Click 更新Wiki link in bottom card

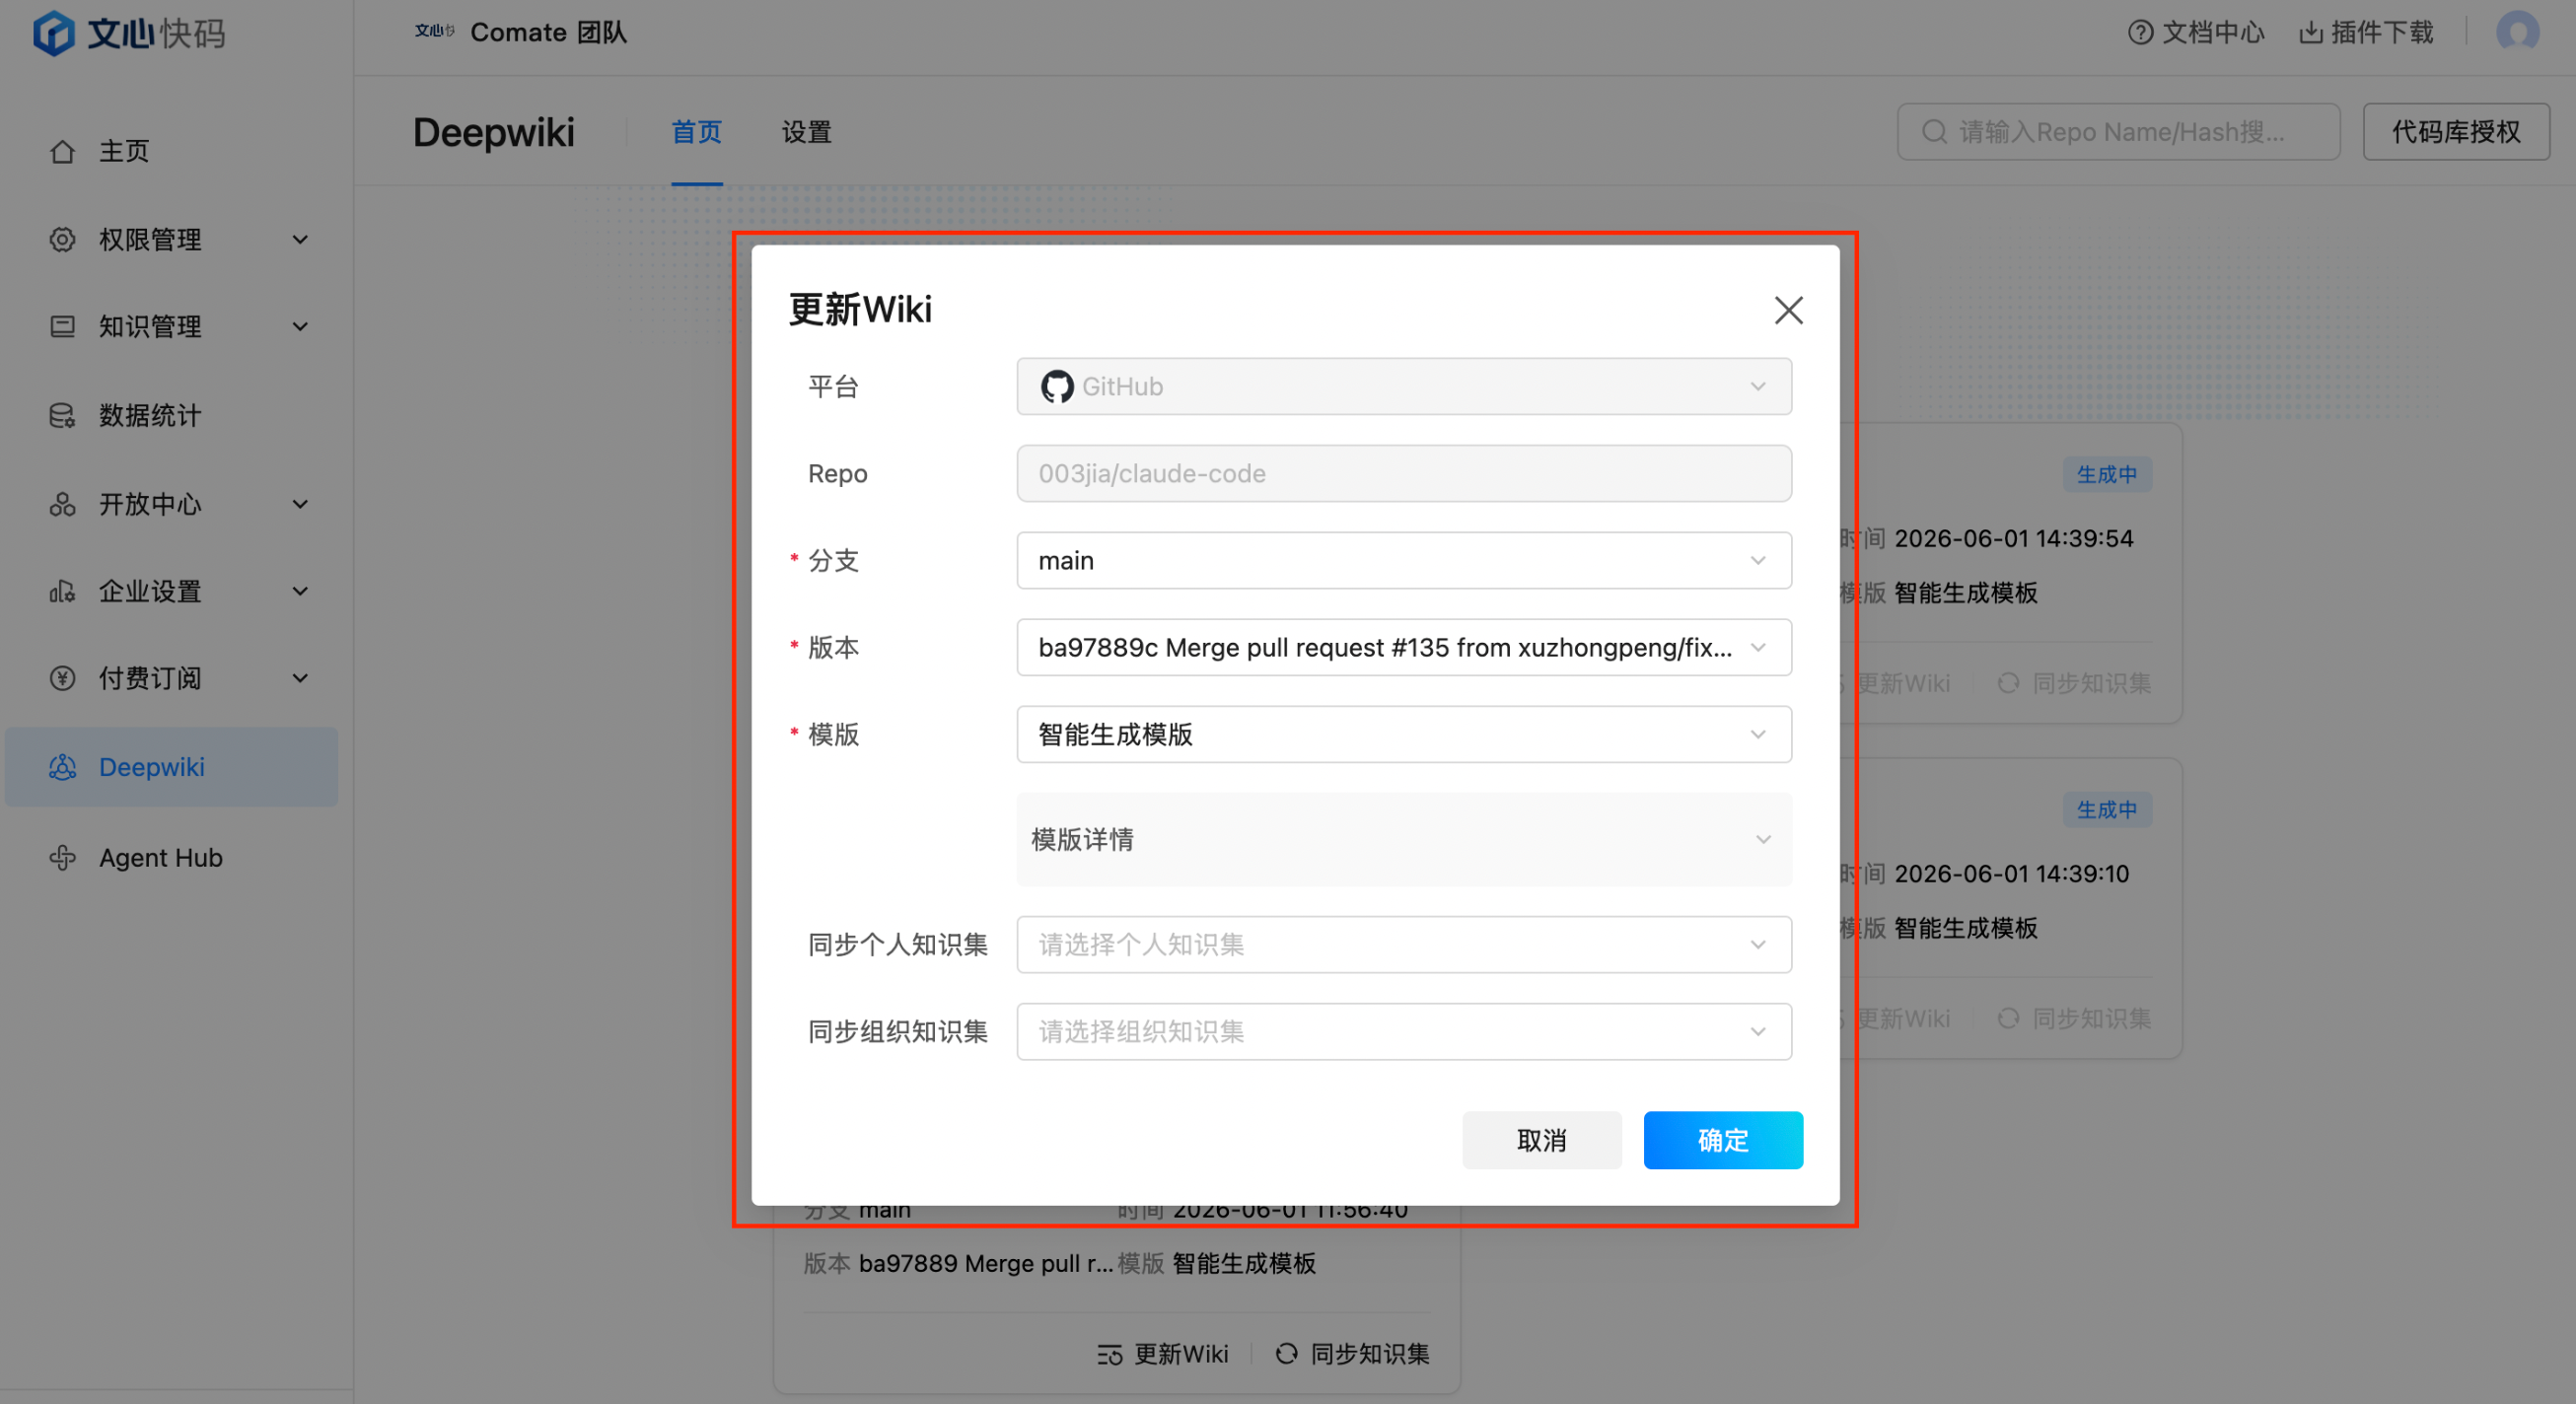(1163, 1354)
